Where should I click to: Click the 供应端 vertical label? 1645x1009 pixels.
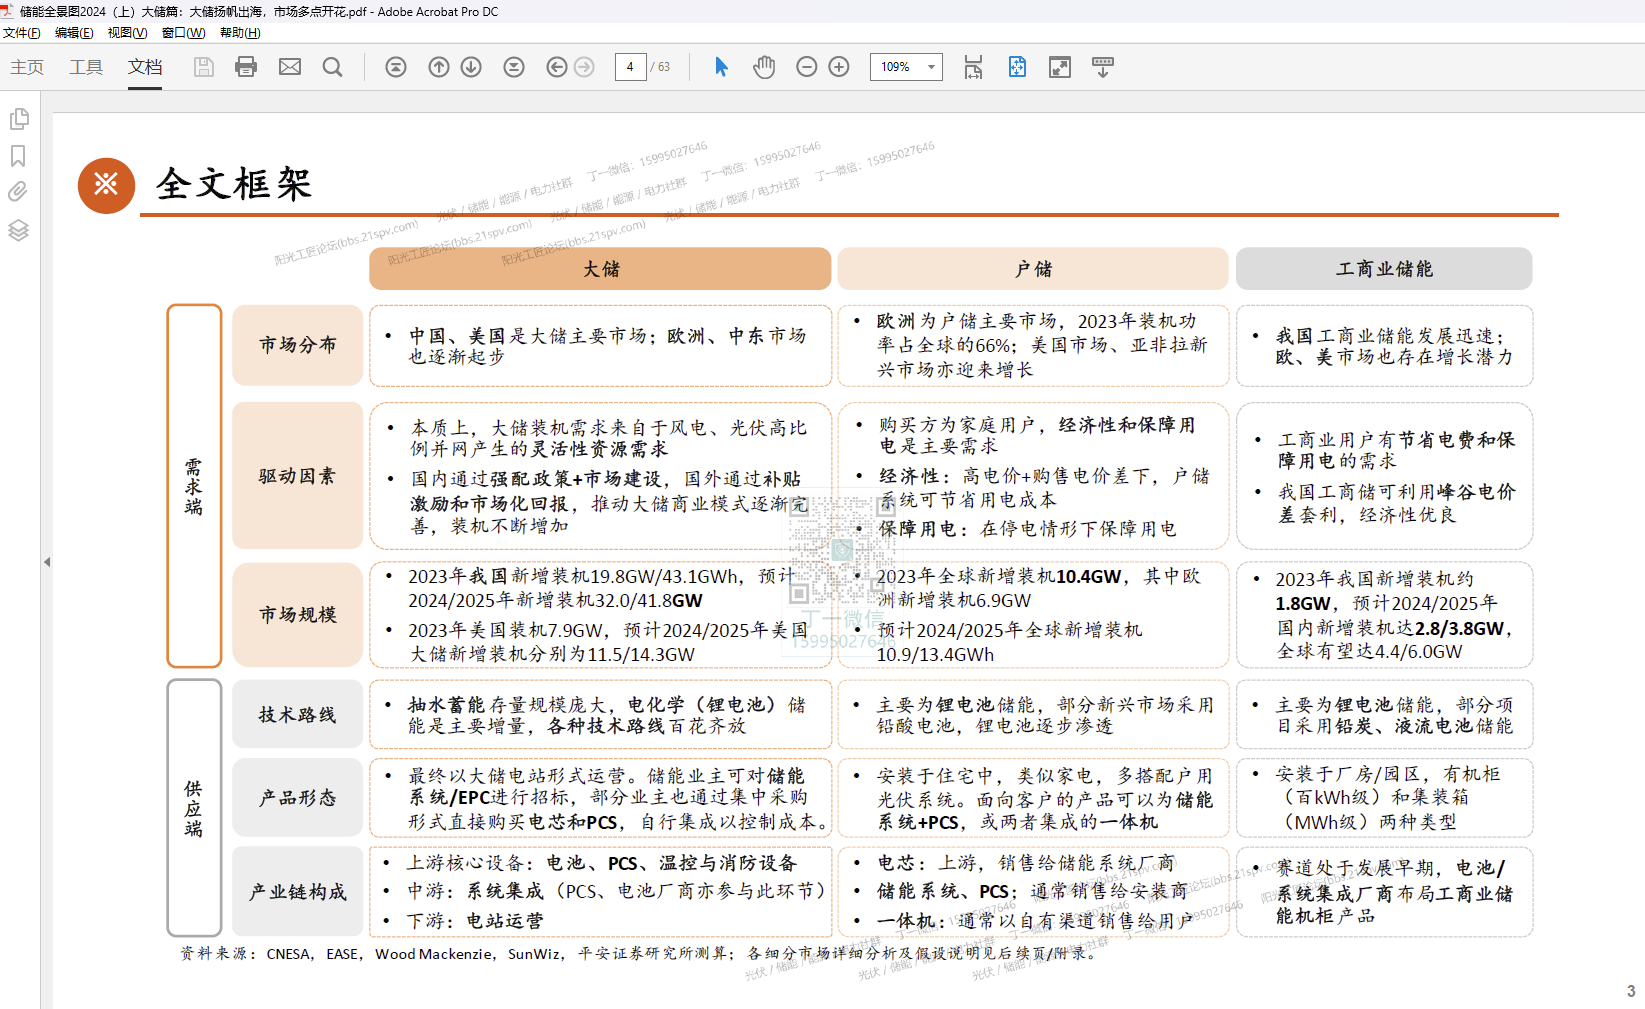click(x=194, y=808)
